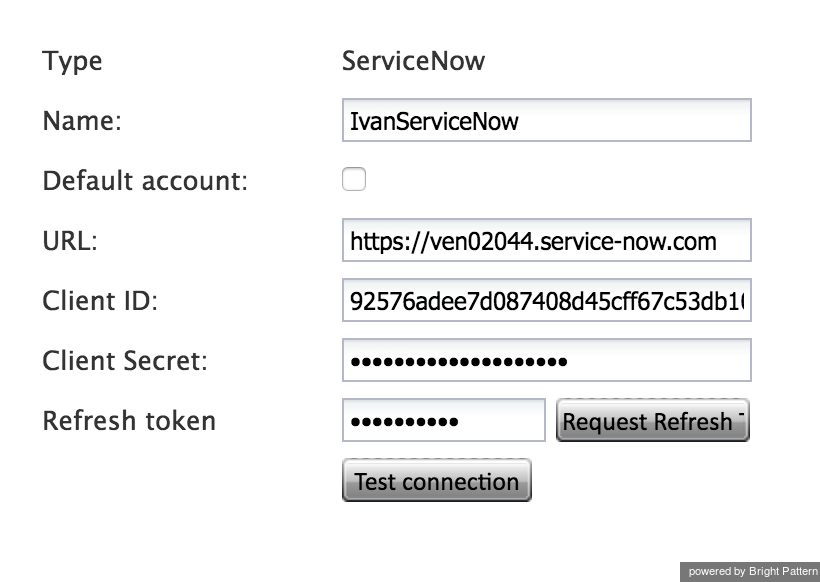
Task: Click the masked dots in Client Secret
Action: pos(459,361)
